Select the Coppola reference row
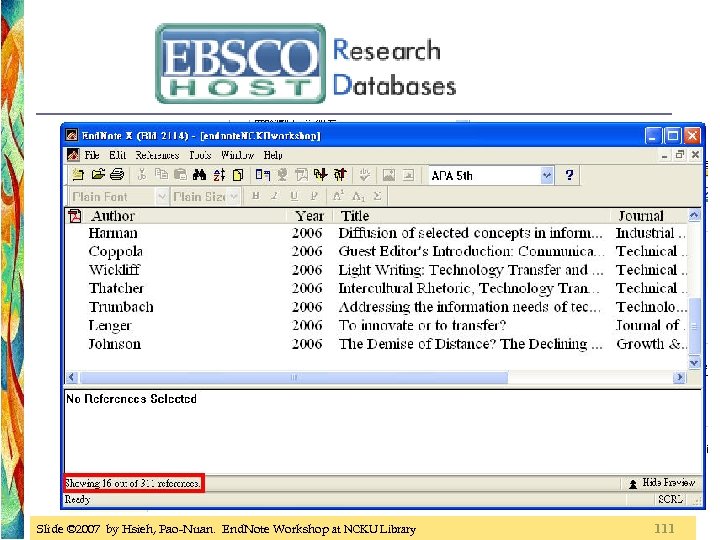 pos(377,252)
